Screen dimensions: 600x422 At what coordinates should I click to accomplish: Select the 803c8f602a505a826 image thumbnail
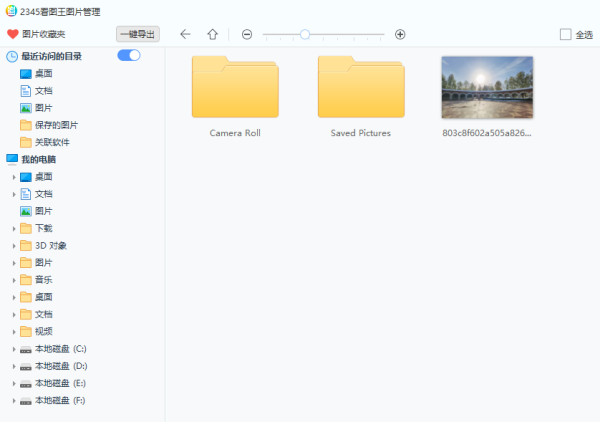tap(487, 88)
